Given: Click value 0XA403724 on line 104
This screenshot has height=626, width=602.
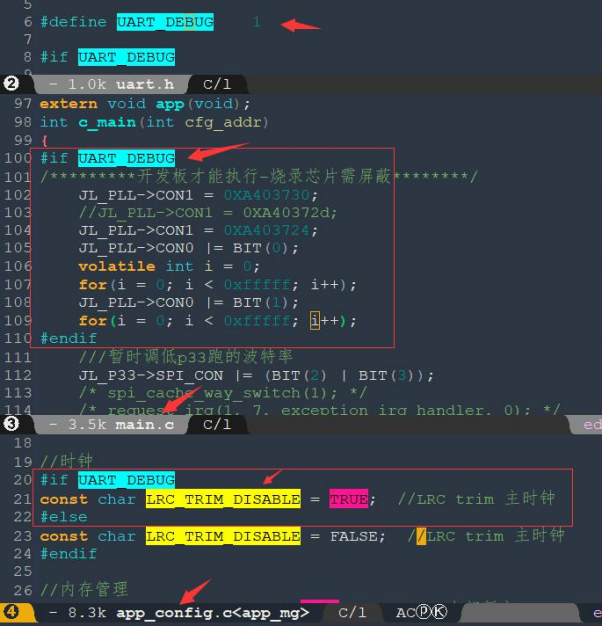Looking at the screenshot, I should 267,230.
